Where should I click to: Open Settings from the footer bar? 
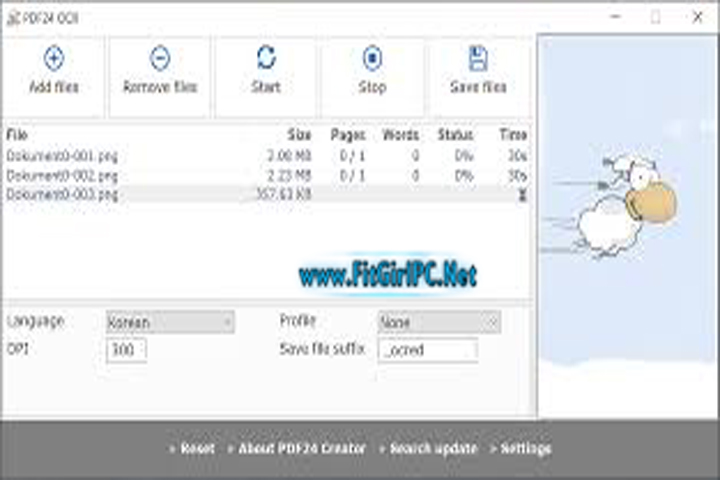[525, 449]
